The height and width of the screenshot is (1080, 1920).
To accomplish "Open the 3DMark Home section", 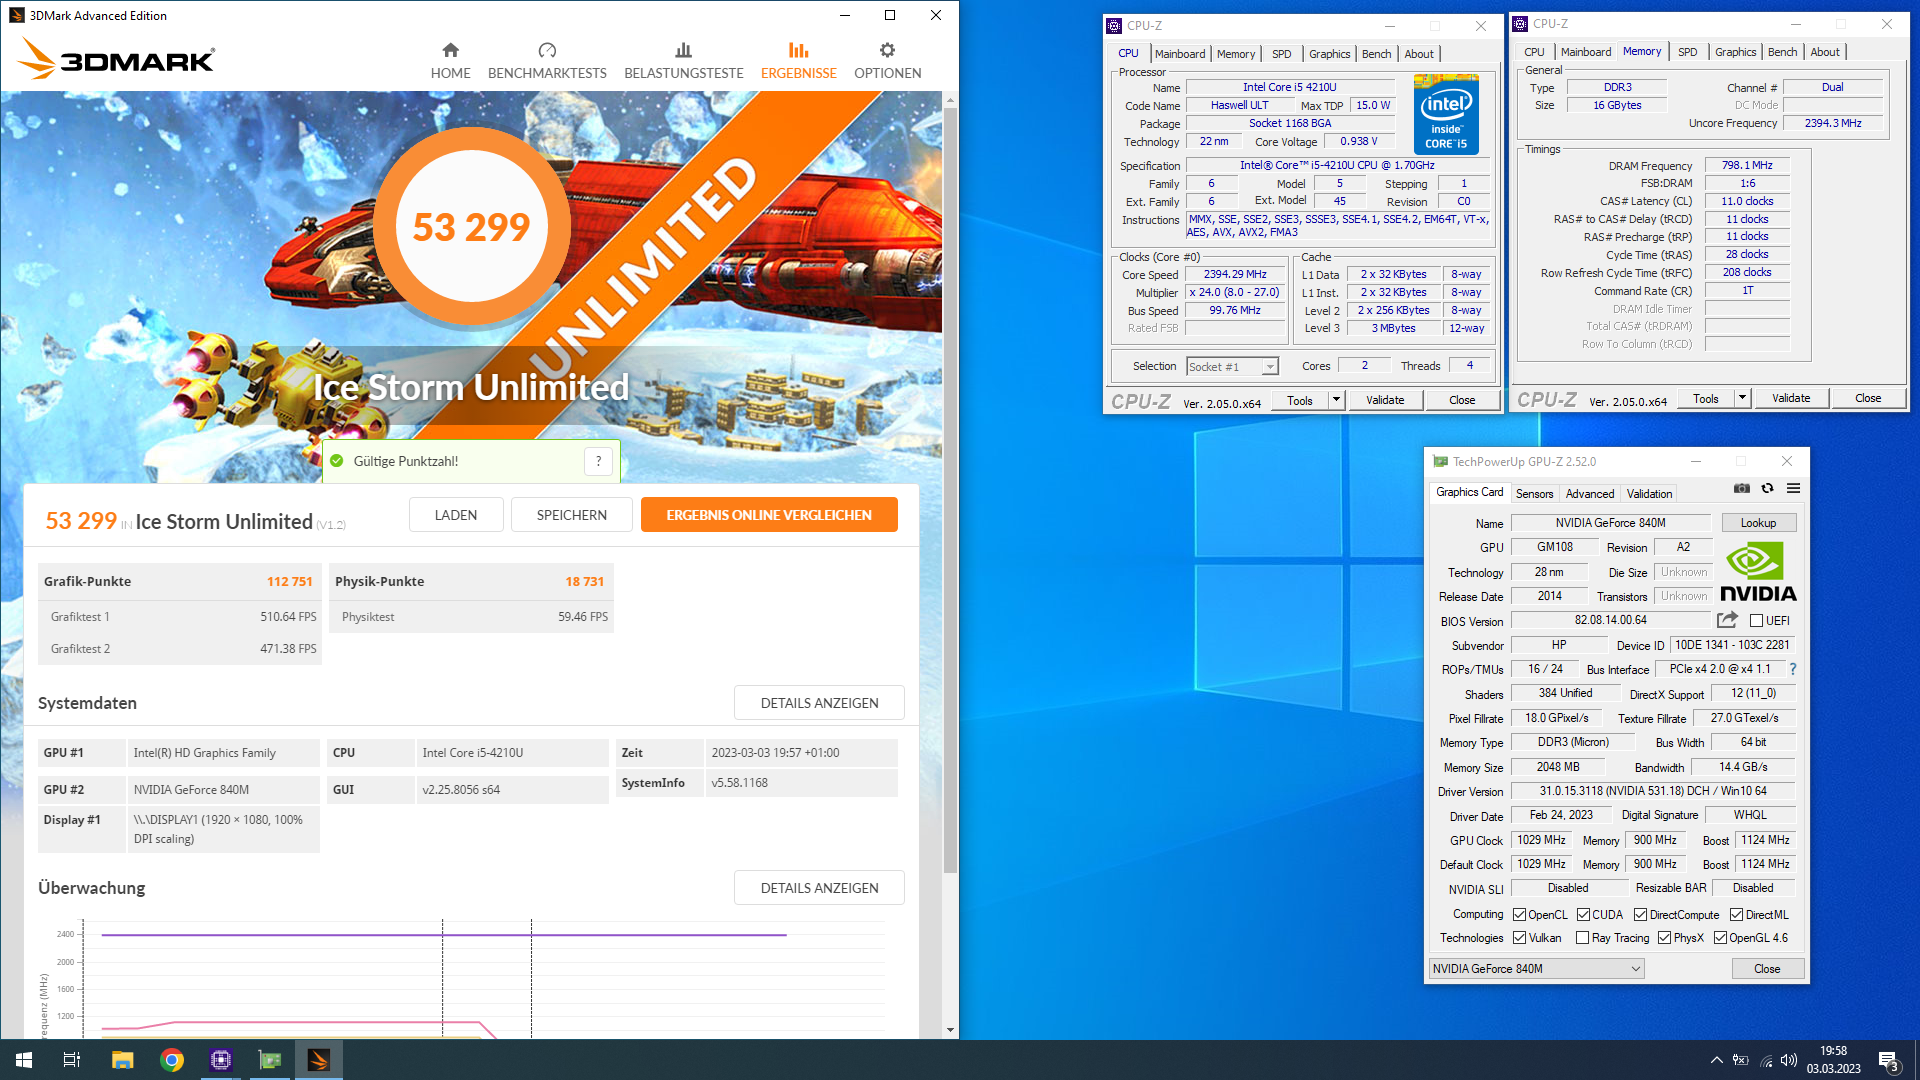I will 450,61.
